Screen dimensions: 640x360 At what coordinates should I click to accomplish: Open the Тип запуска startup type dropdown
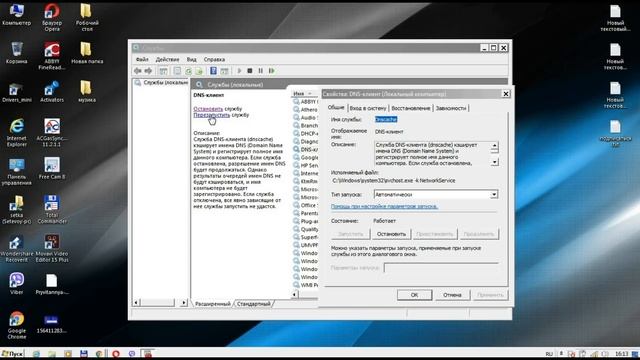tap(494, 195)
